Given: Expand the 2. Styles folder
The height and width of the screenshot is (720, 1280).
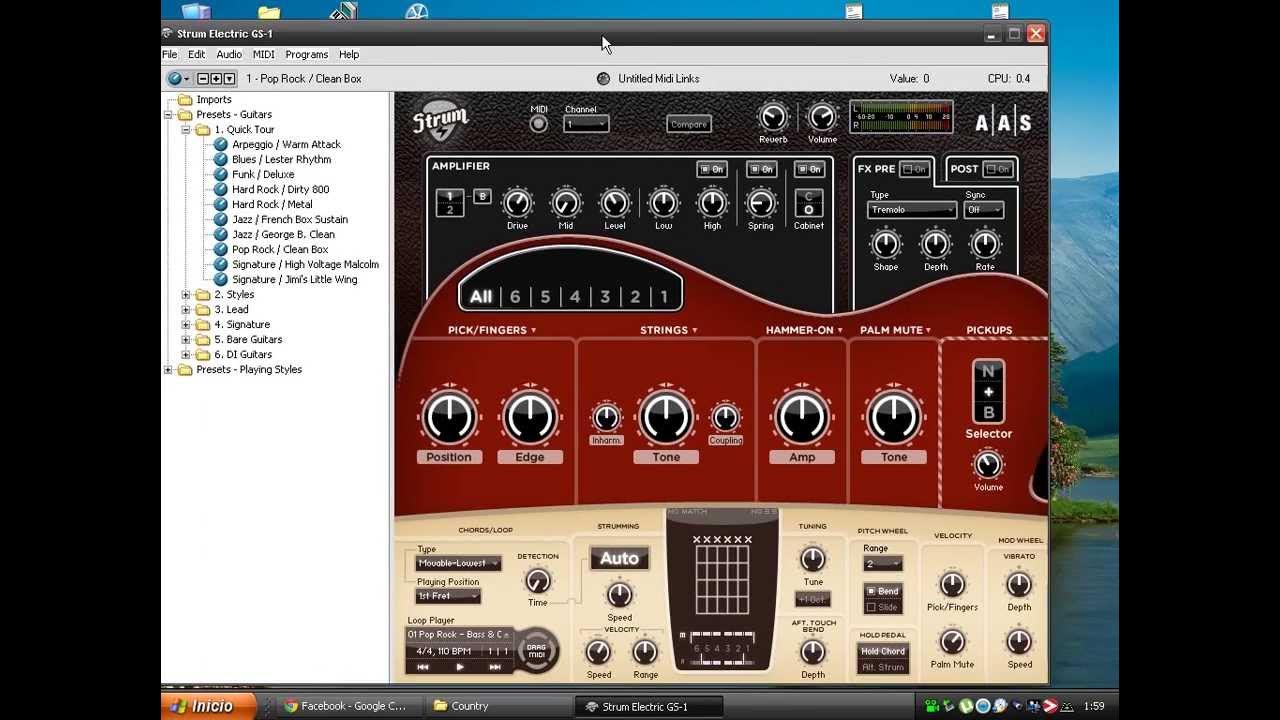Looking at the screenshot, I should 186,294.
